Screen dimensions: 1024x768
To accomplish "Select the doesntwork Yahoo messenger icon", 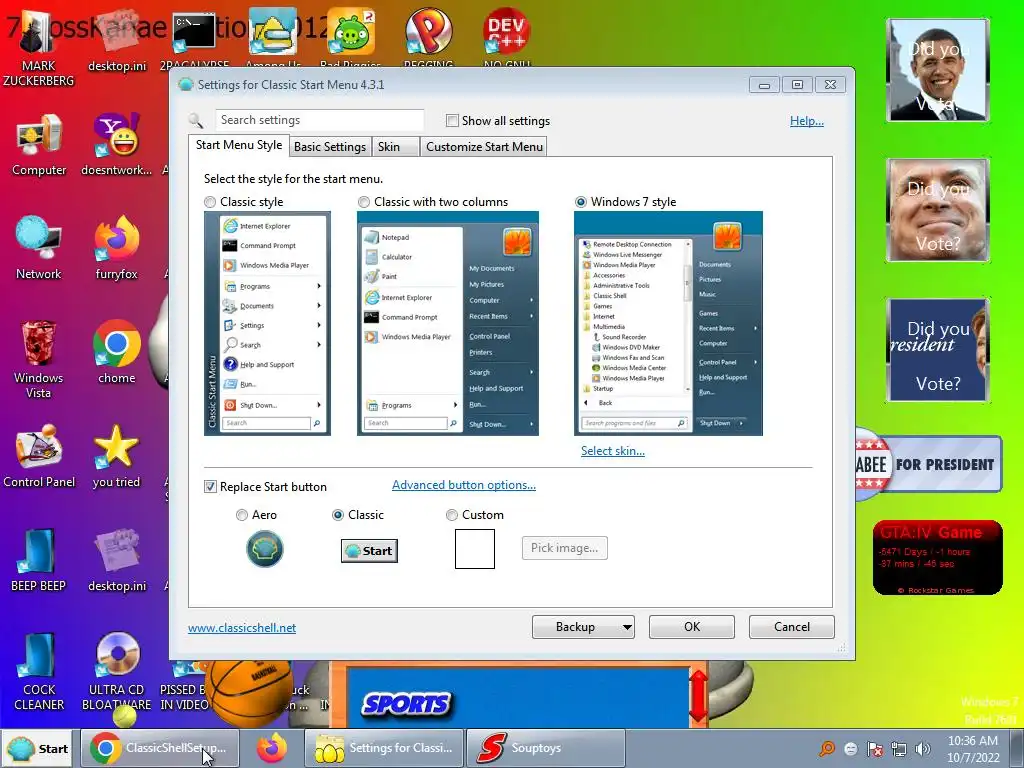I will click(x=116, y=145).
